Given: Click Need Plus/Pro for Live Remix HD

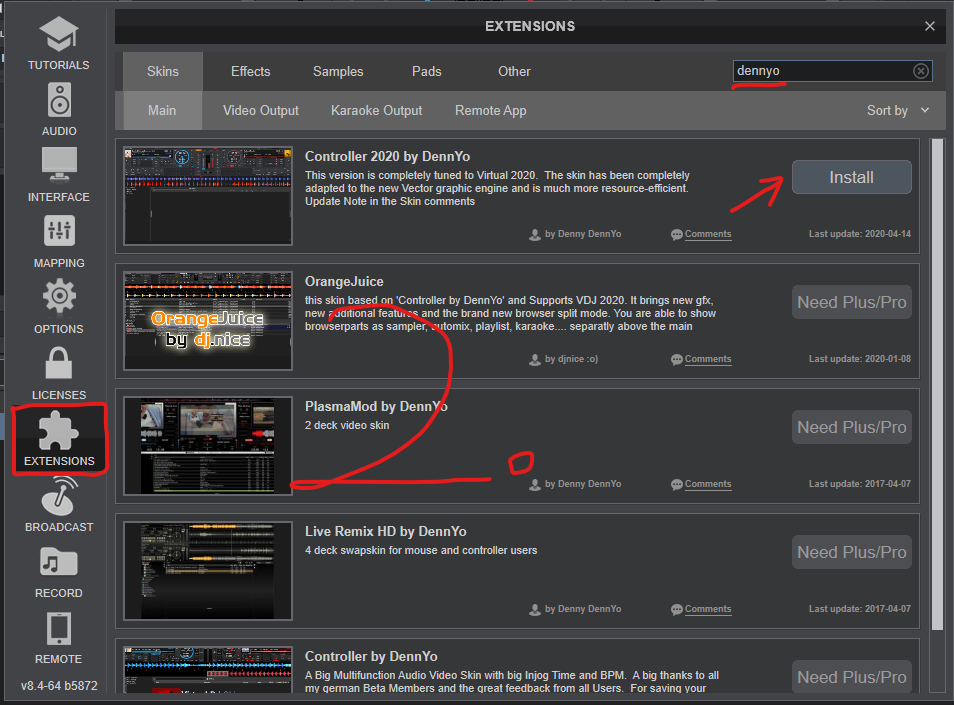Looking at the screenshot, I should pos(851,552).
